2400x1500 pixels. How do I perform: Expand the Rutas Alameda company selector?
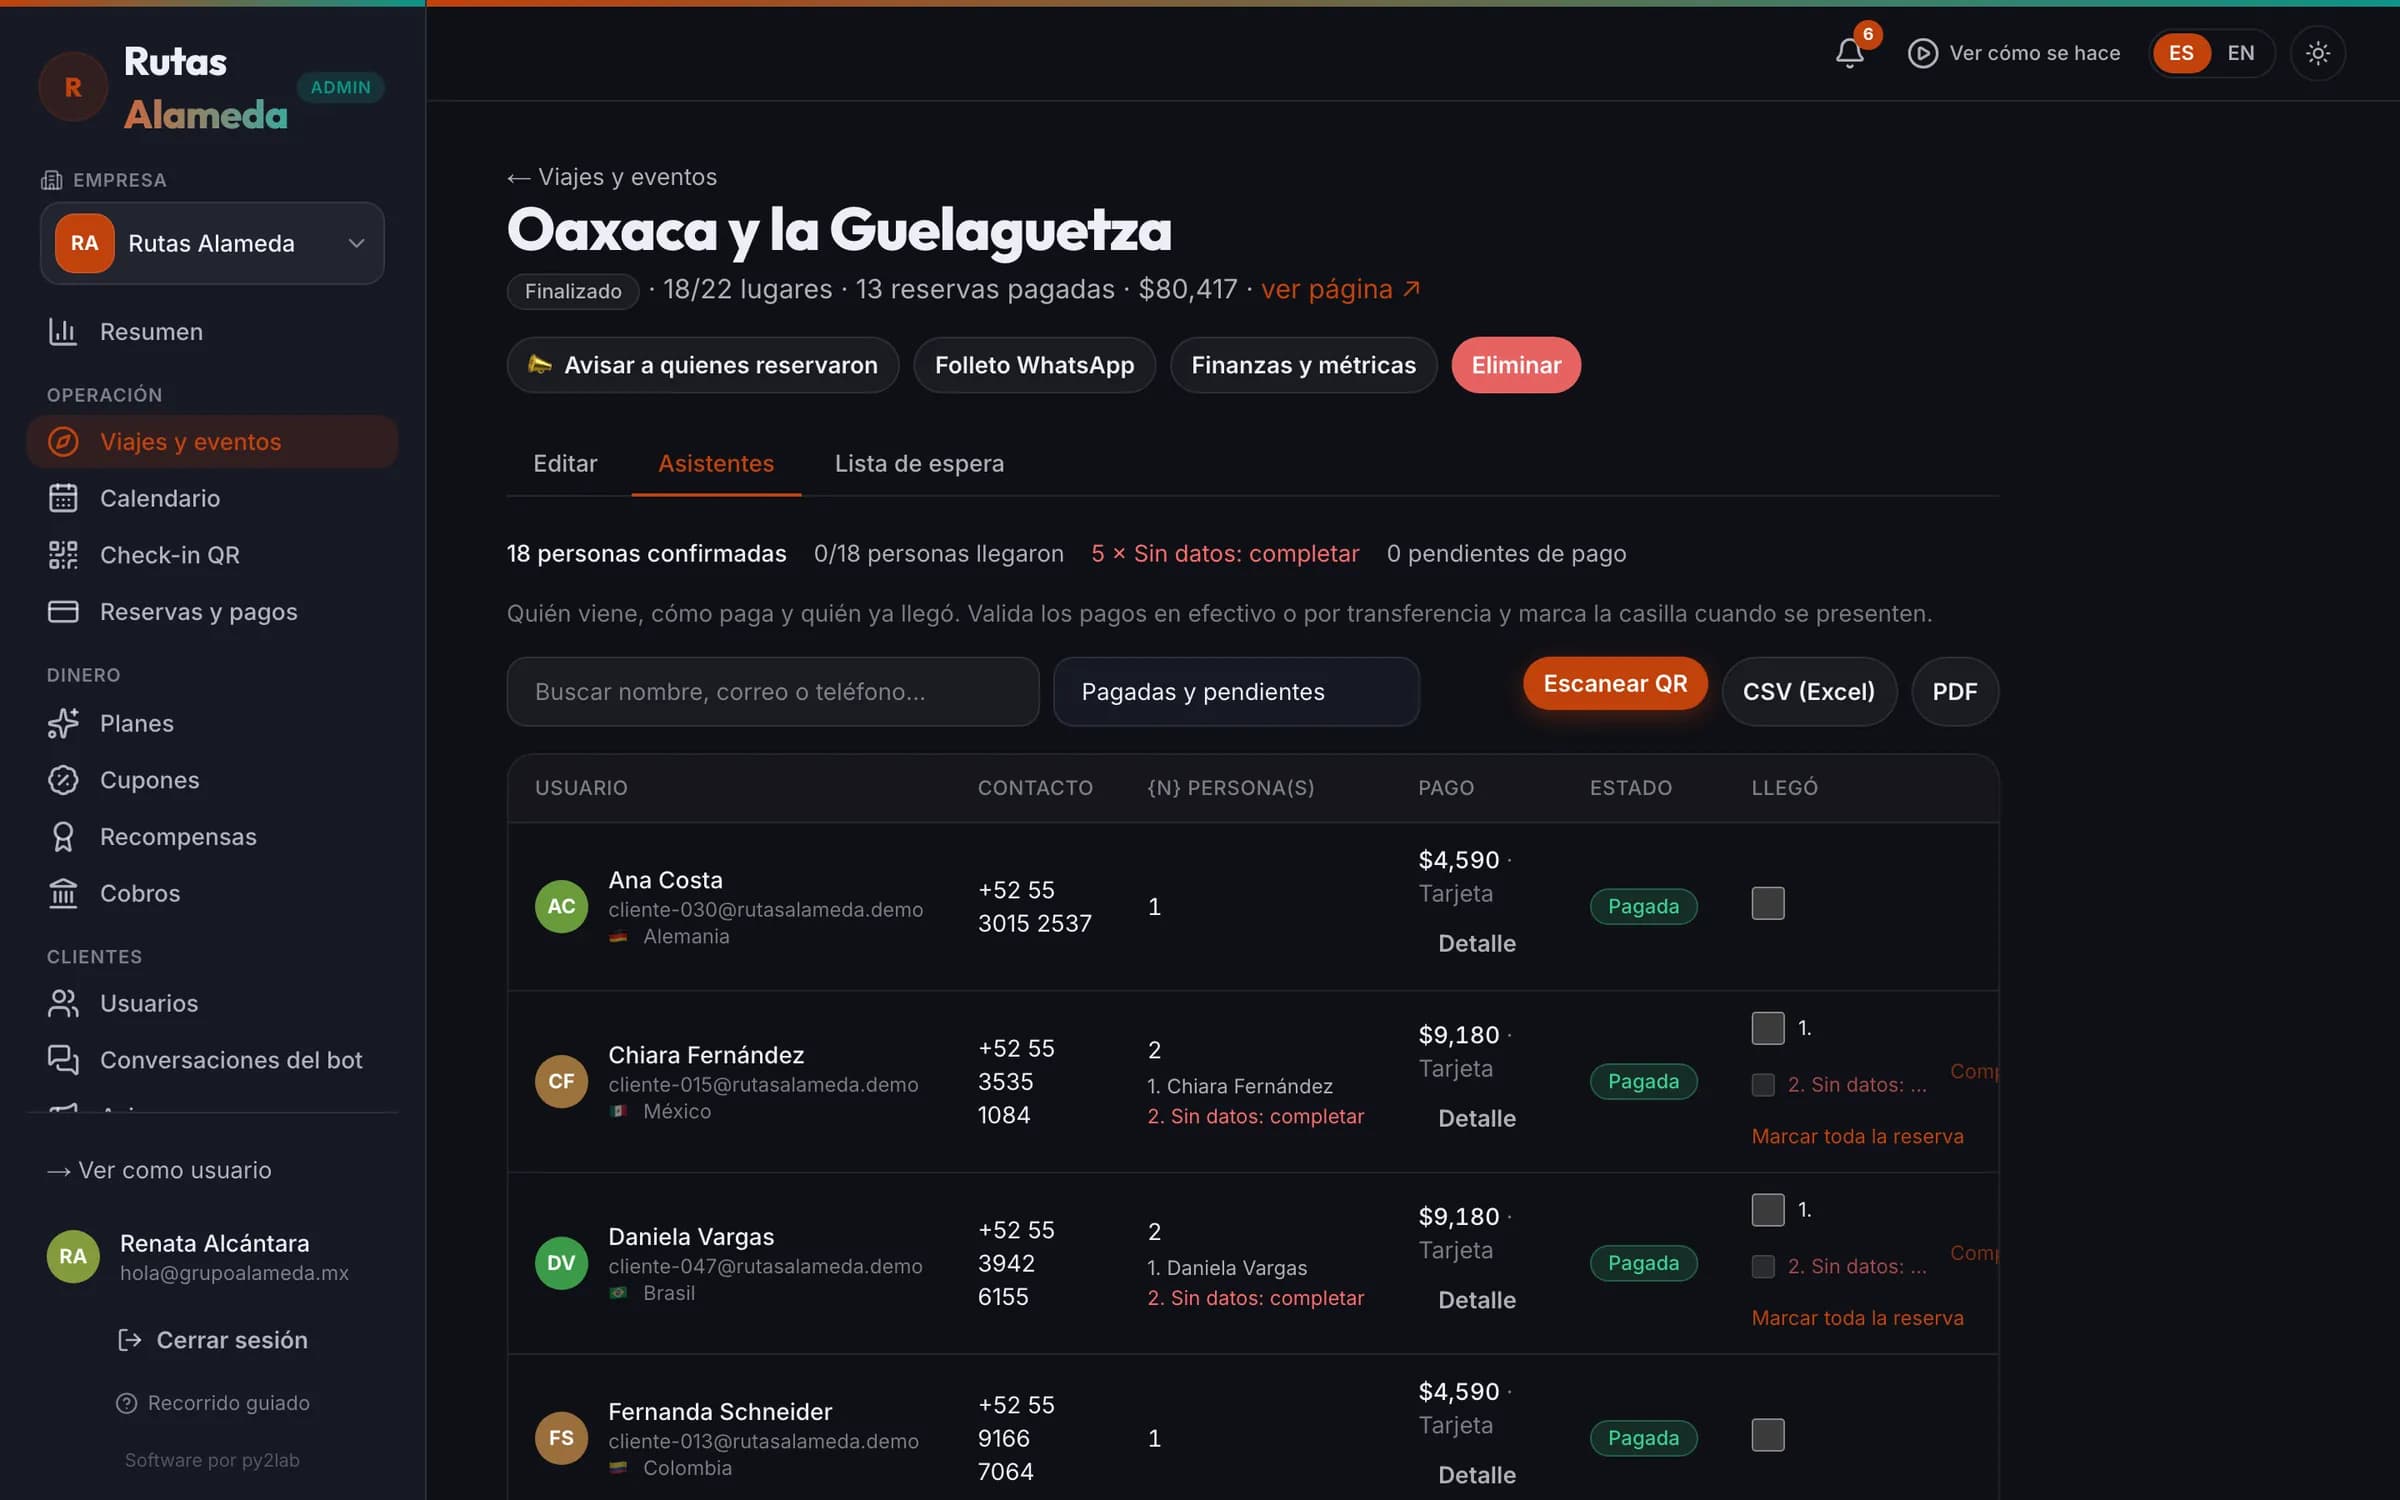(212, 243)
